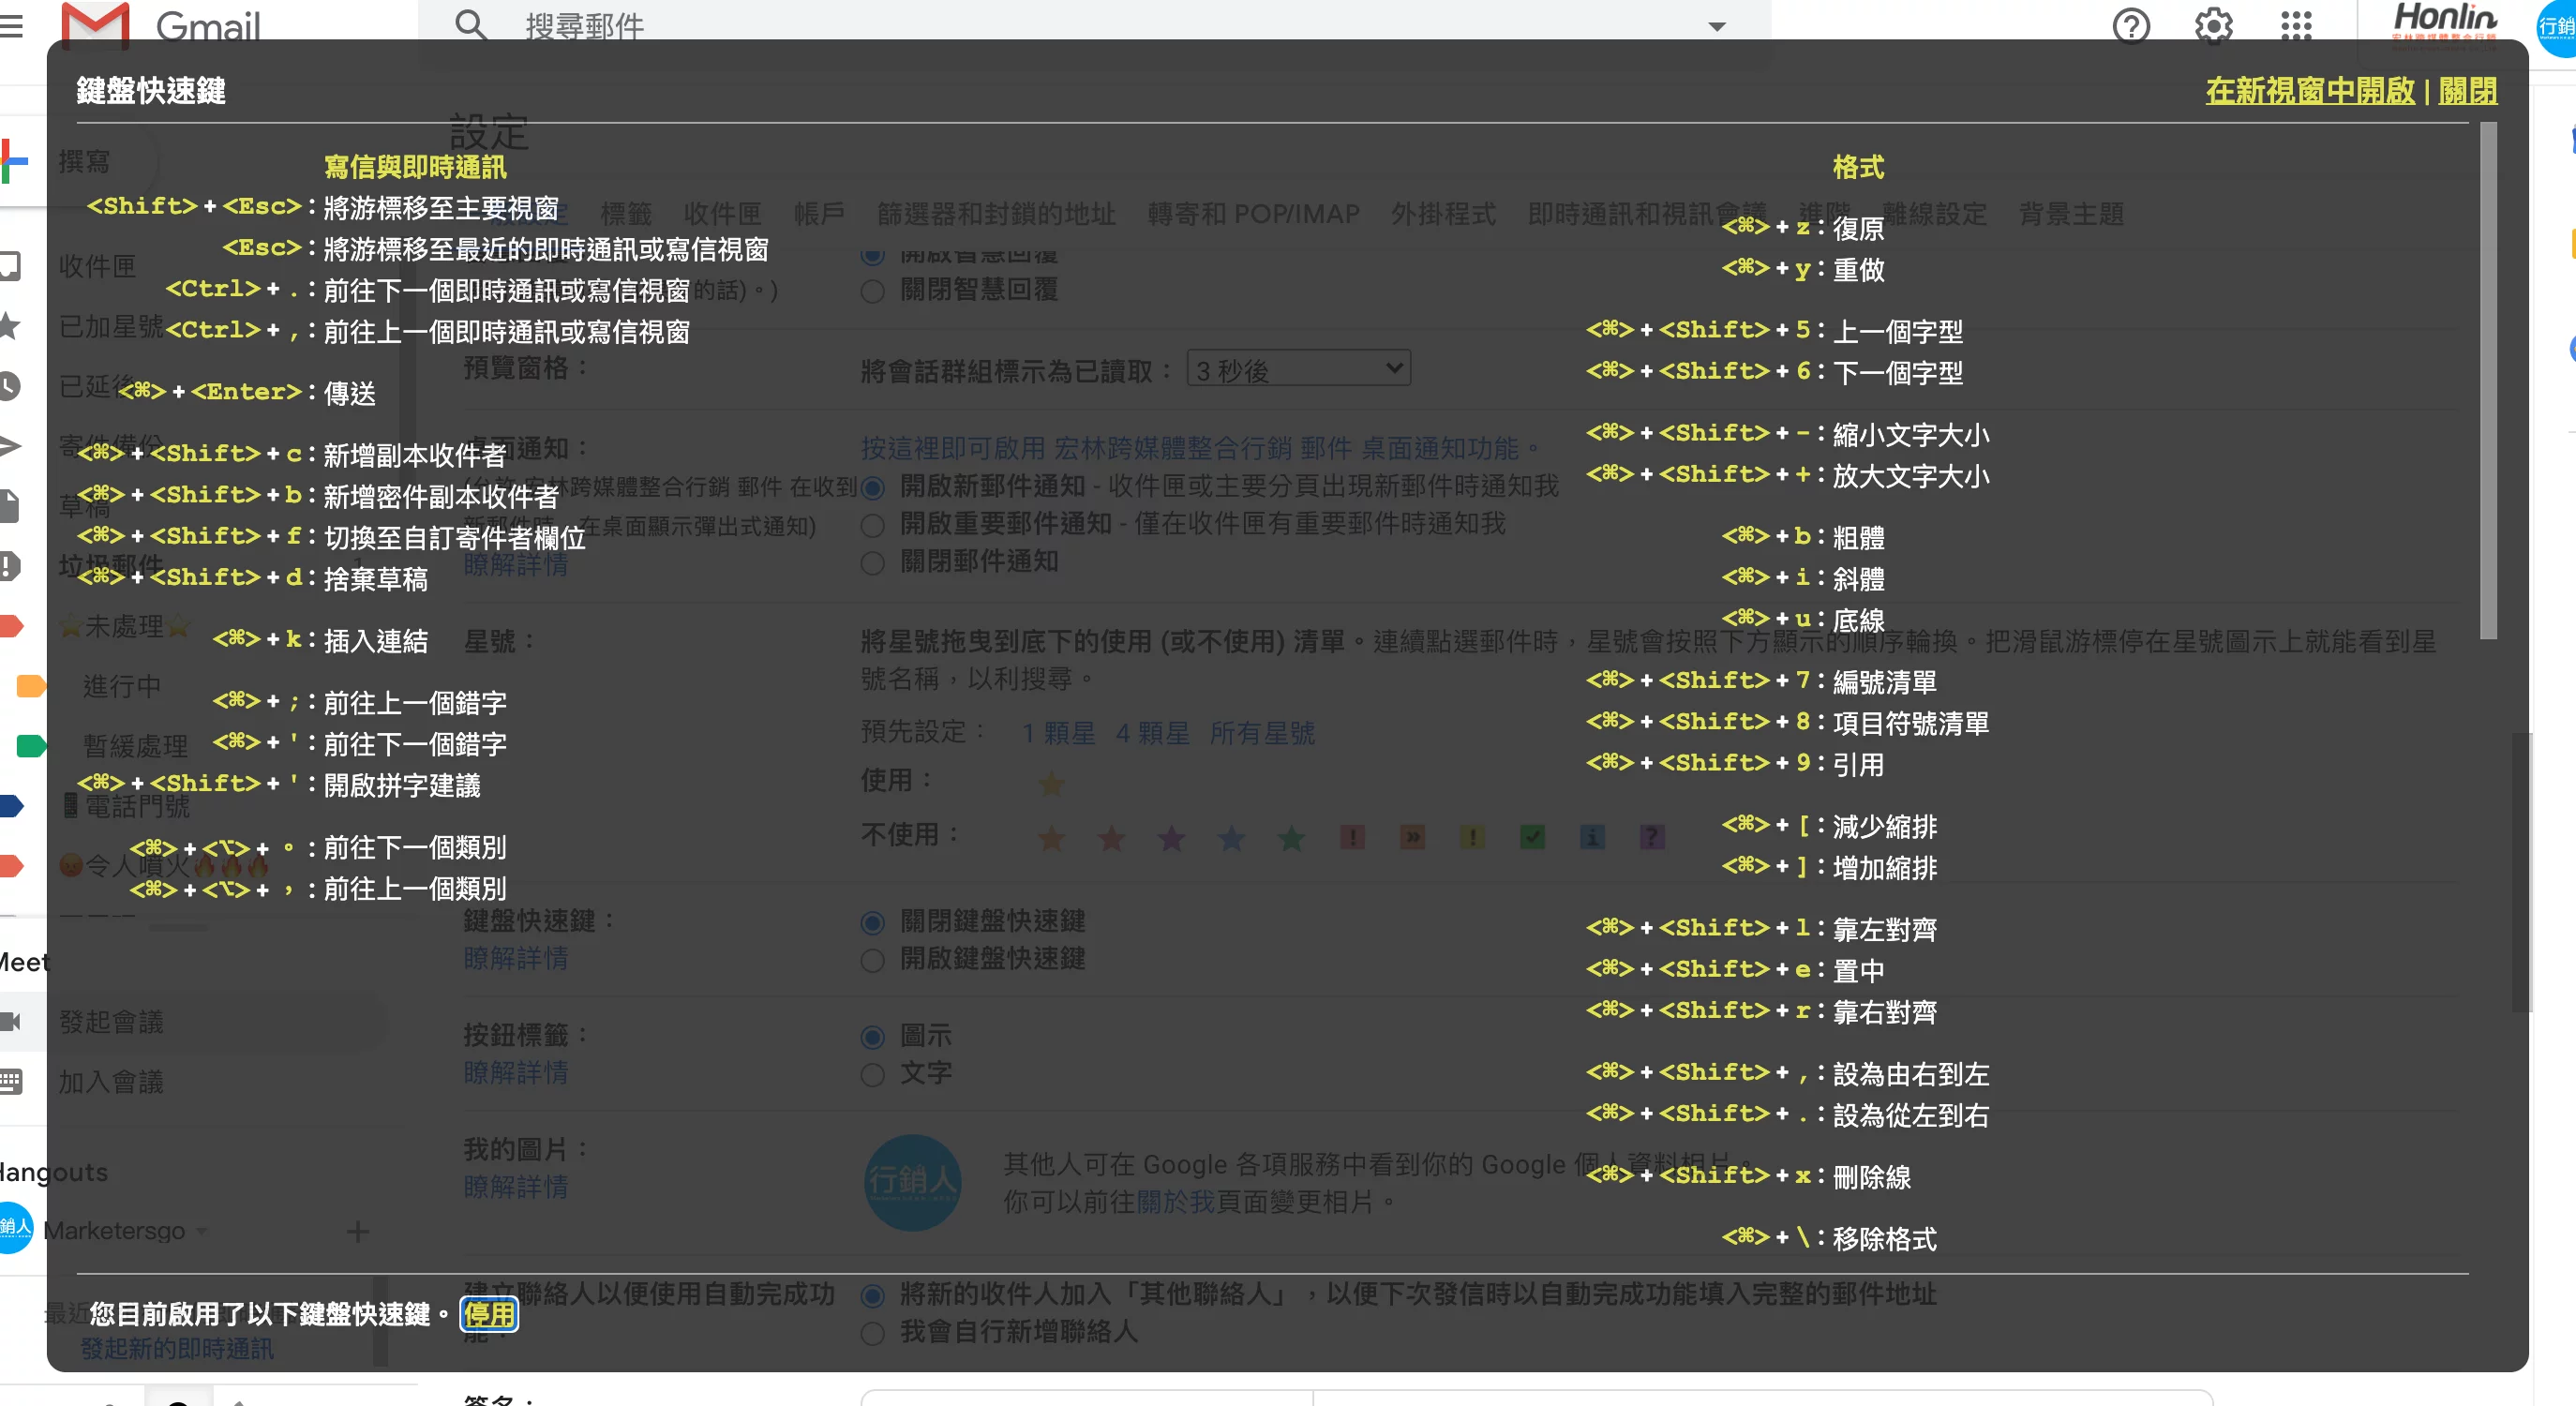The image size is (2576, 1406).
Task: Click the compose plus icon
Action: pos(14,162)
